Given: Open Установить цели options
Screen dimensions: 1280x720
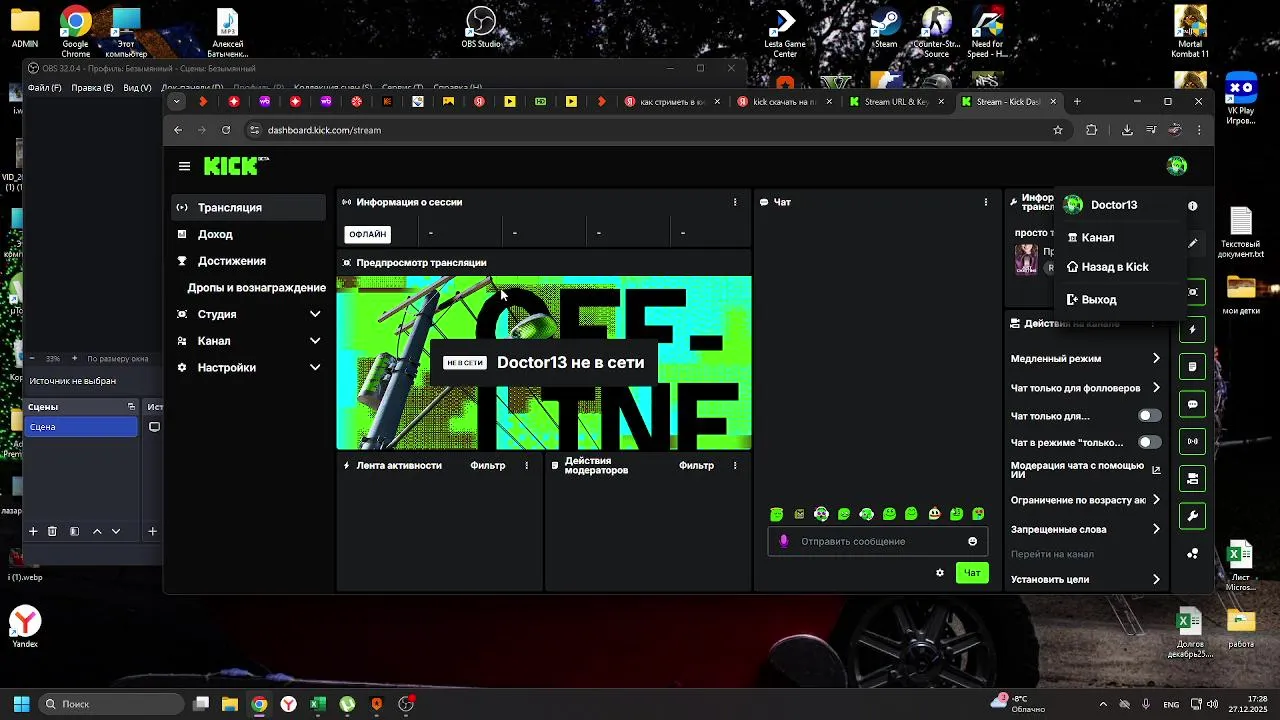Looking at the screenshot, I should click(1085, 579).
